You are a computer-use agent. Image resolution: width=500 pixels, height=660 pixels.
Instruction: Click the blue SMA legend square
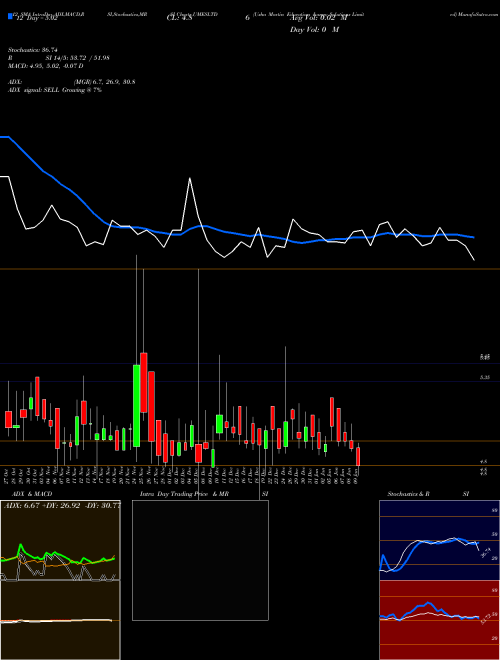coord(11,16)
